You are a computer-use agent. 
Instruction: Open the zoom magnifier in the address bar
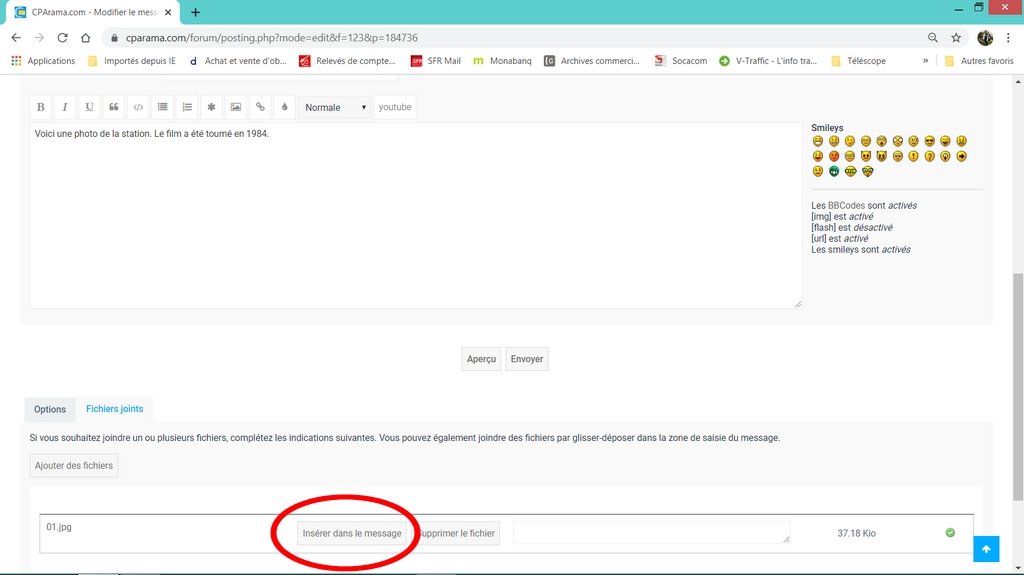point(933,38)
